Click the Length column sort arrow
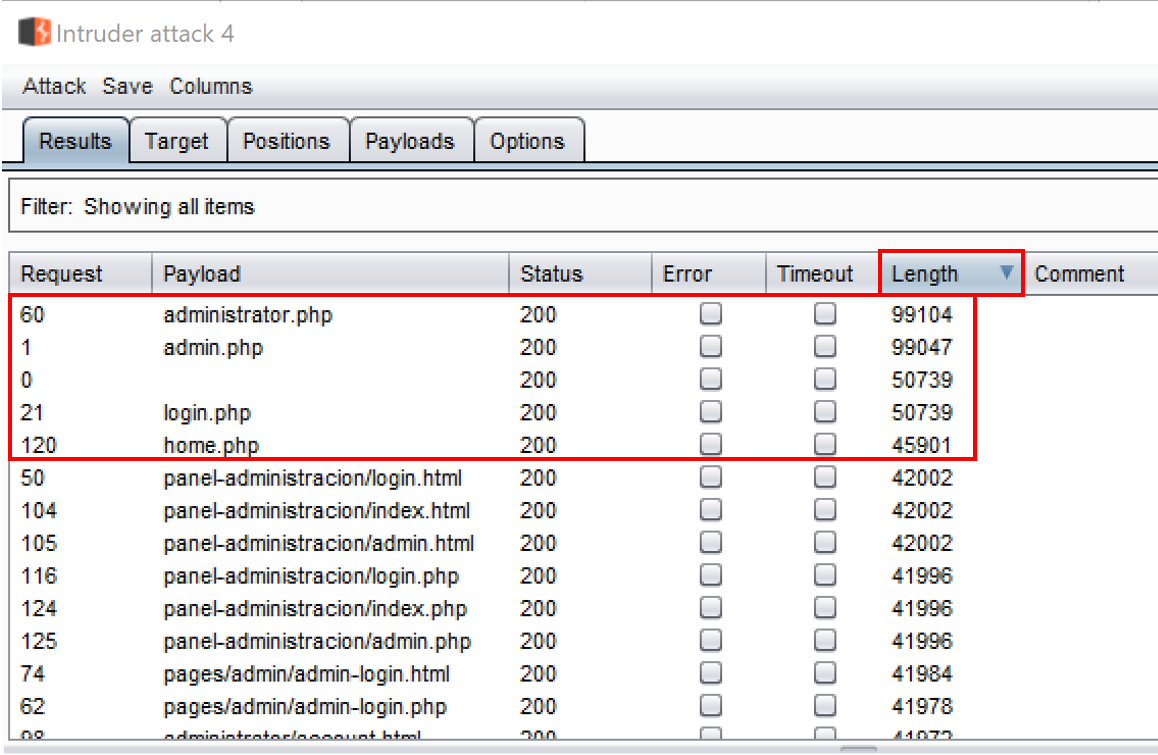1158x755 pixels. click(x=1006, y=272)
